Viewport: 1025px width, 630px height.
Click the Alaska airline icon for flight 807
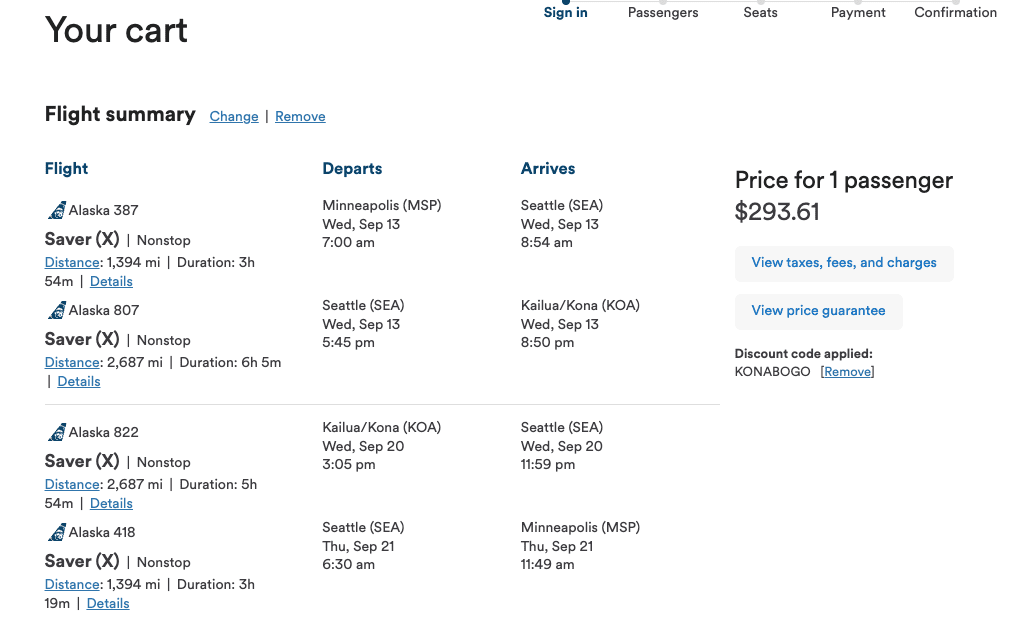pos(56,309)
